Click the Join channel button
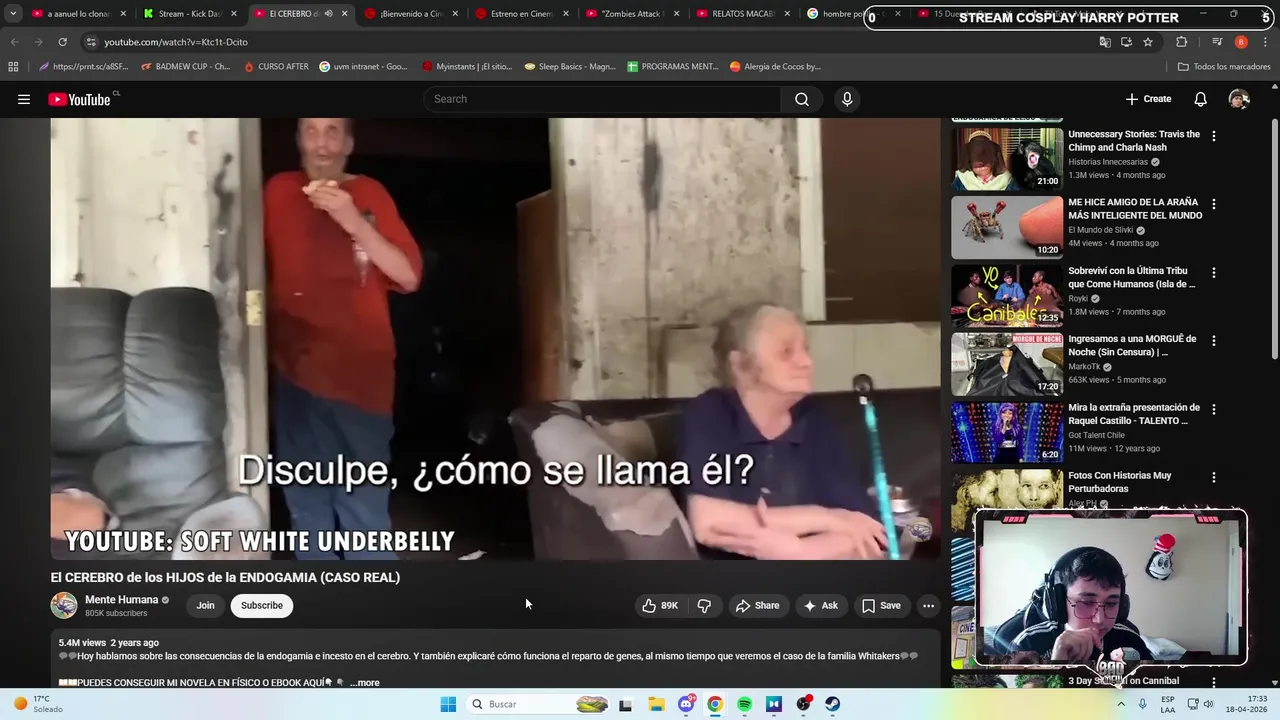1280x720 pixels. [x=205, y=605]
